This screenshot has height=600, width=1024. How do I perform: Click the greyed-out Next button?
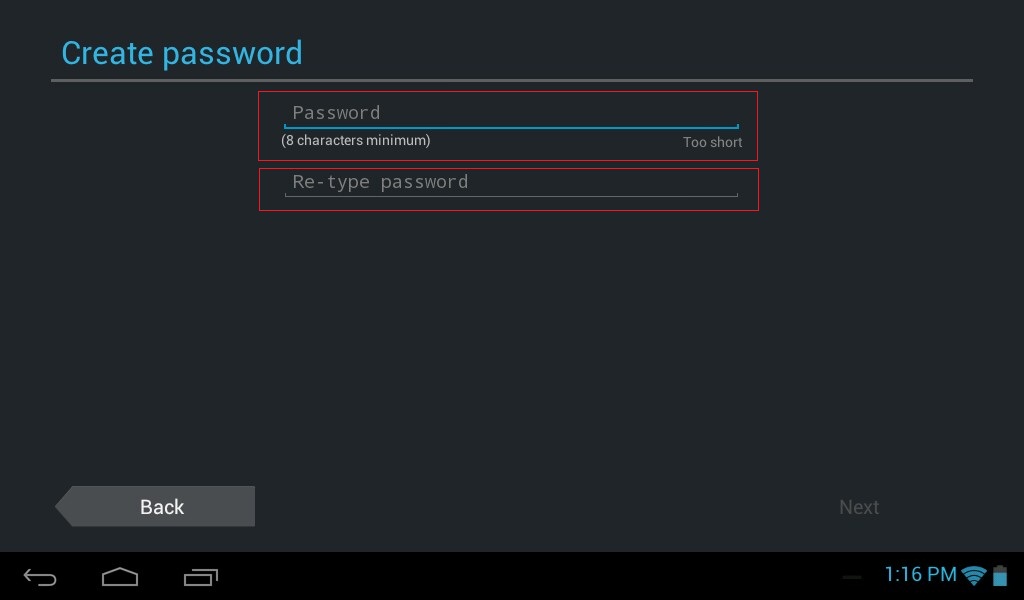click(859, 507)
